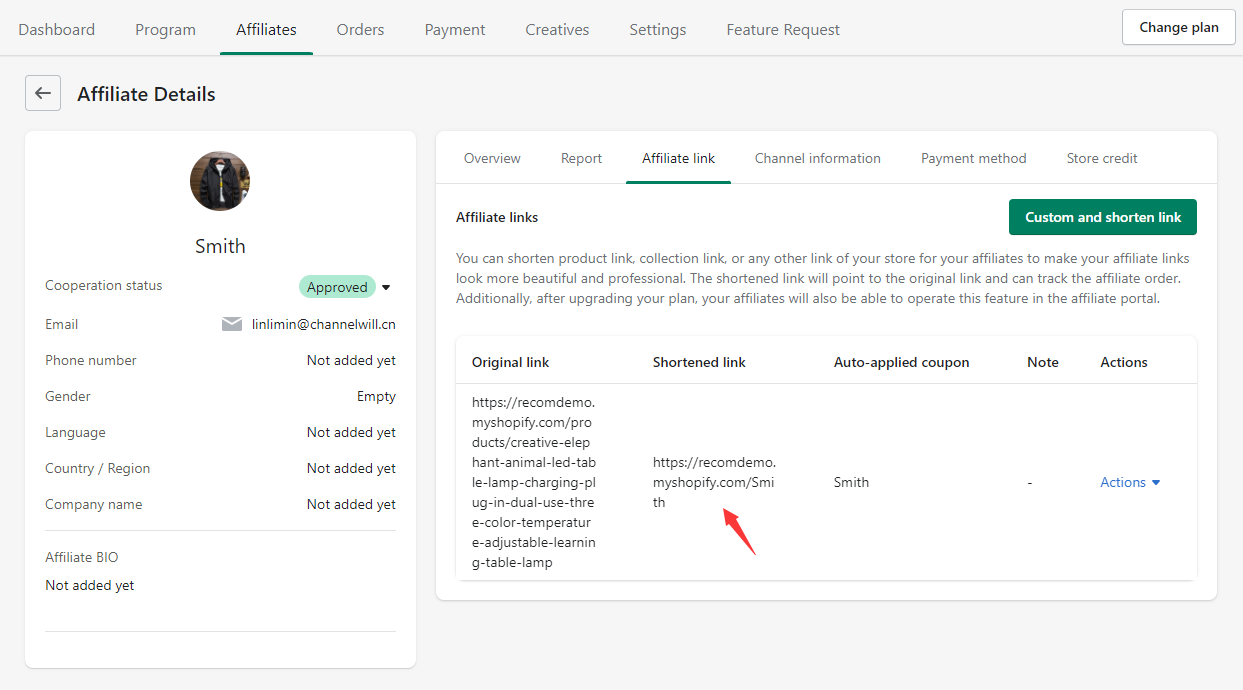1243x690 pixels.
Task: Click the Custom and shorten link button
Action: point(1102,217)
